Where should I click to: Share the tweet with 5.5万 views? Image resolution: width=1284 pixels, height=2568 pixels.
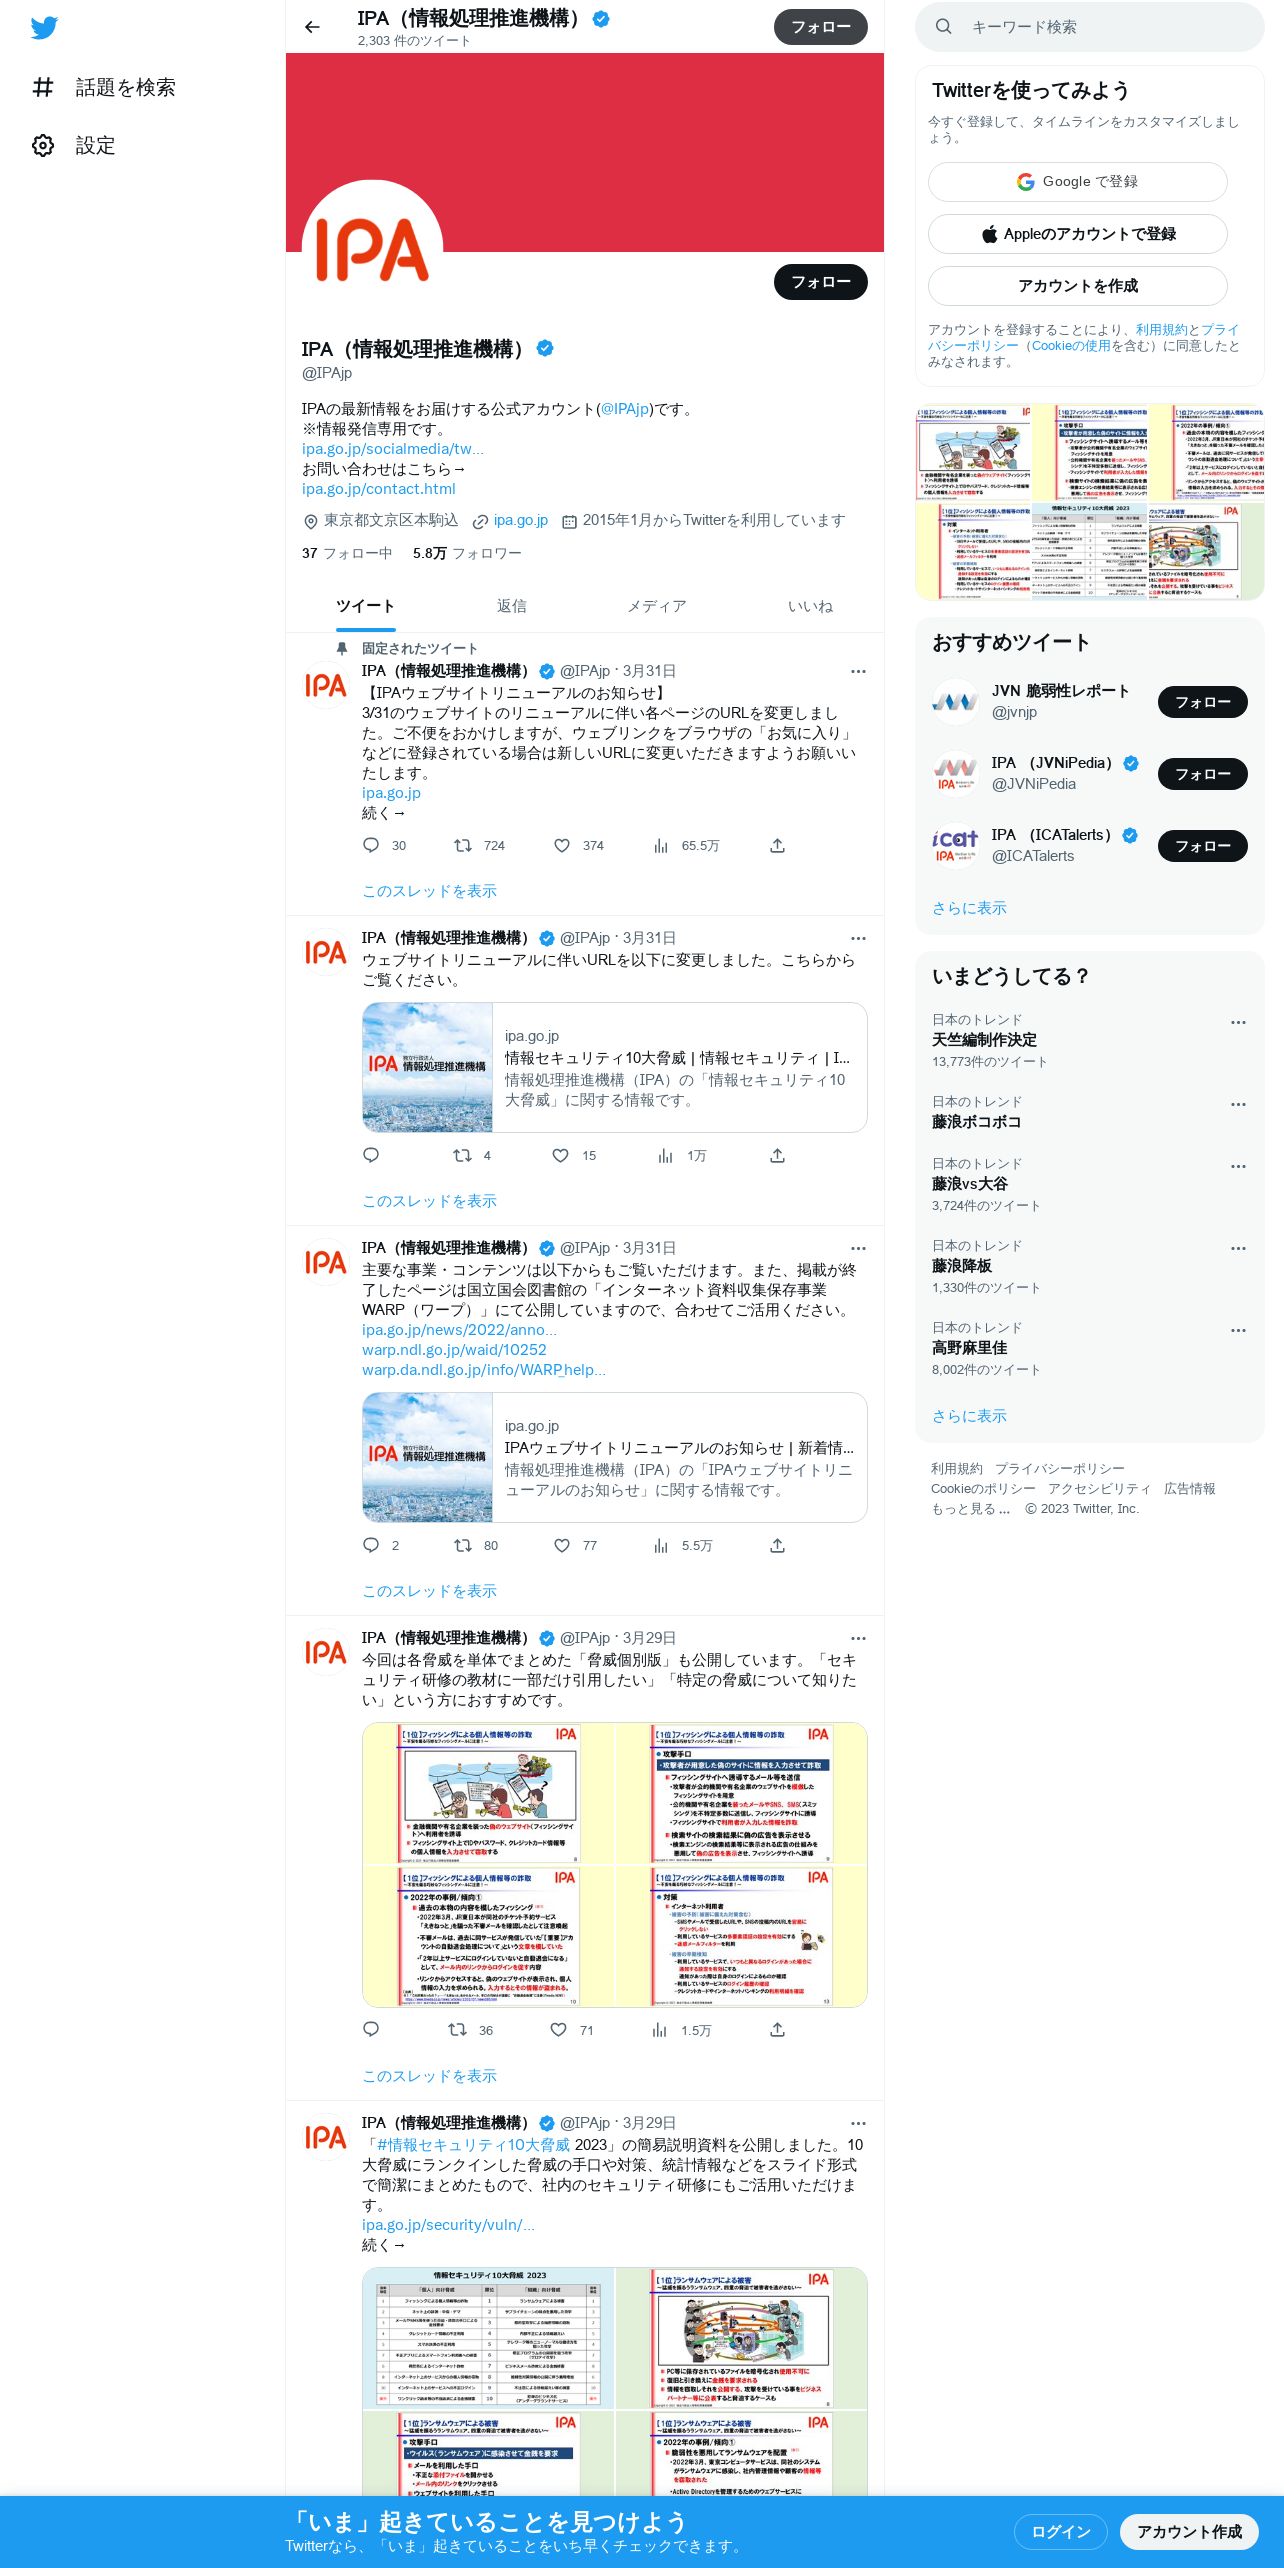777,1546
